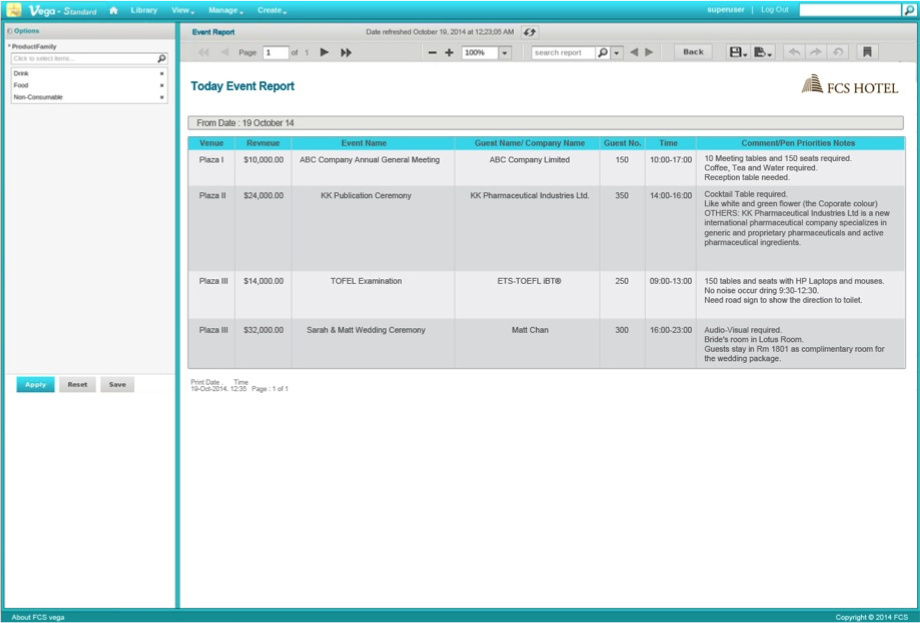Click the Revneue column header
This screenshot has height=623, width=920.
(263, 143)
